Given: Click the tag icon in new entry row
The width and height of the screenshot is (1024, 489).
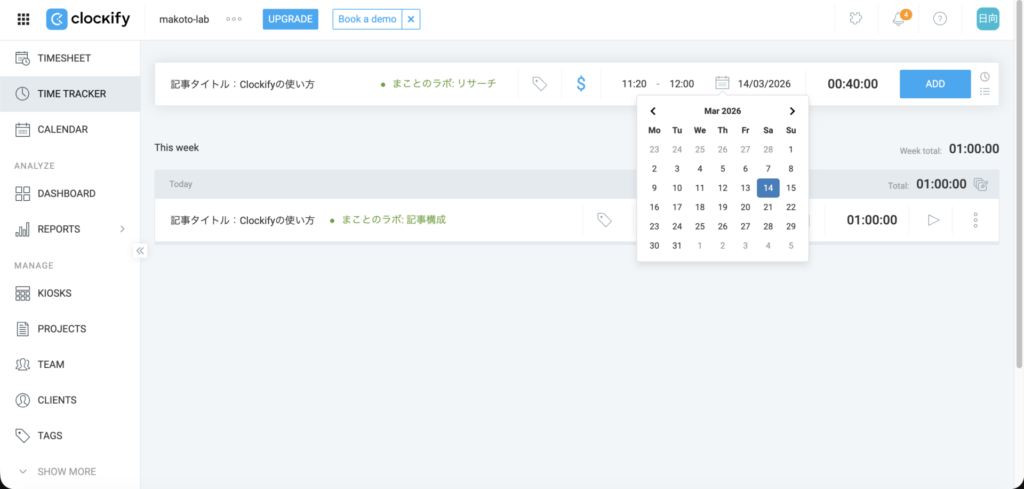Looking at the screenshot, I should pyautogui.click(x=539, y=84).
